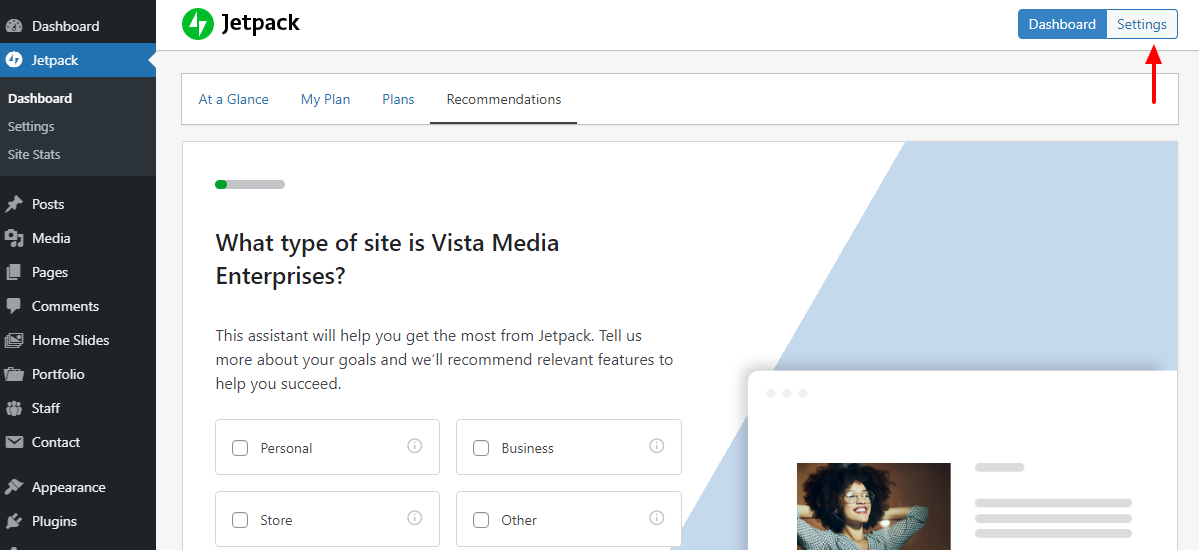Open the Plans tab
The image size is (1199, 550).
coord(398,99)
